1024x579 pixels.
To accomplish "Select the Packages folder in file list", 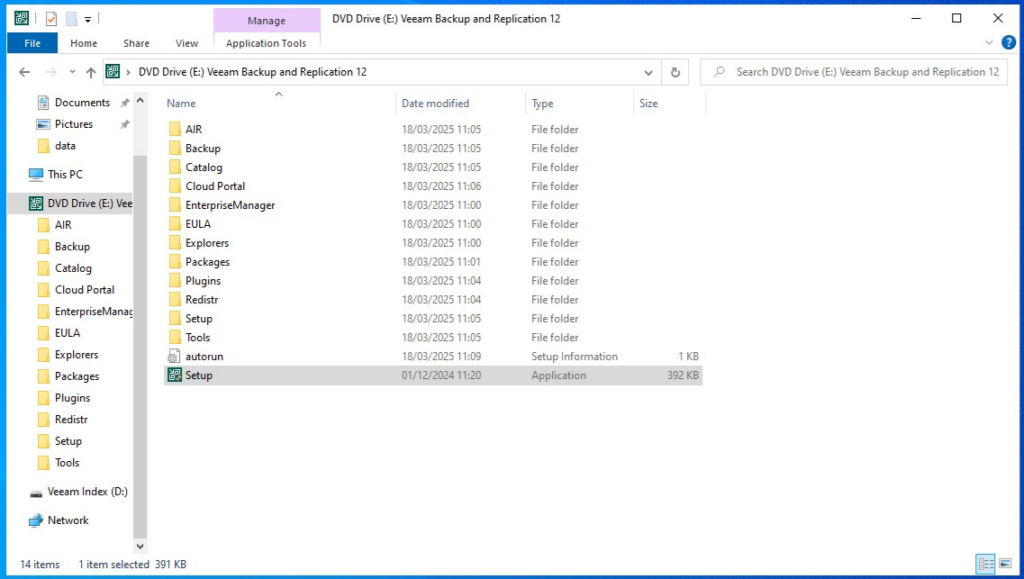I will click(207, 262).
